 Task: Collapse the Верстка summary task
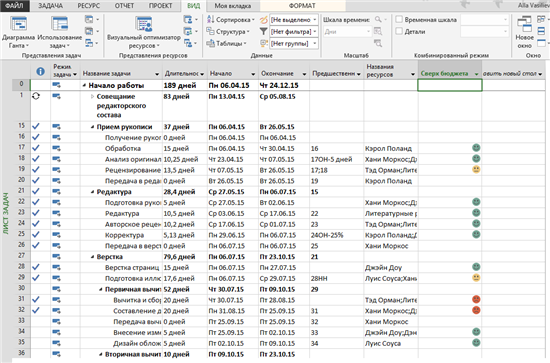(92, 257)
